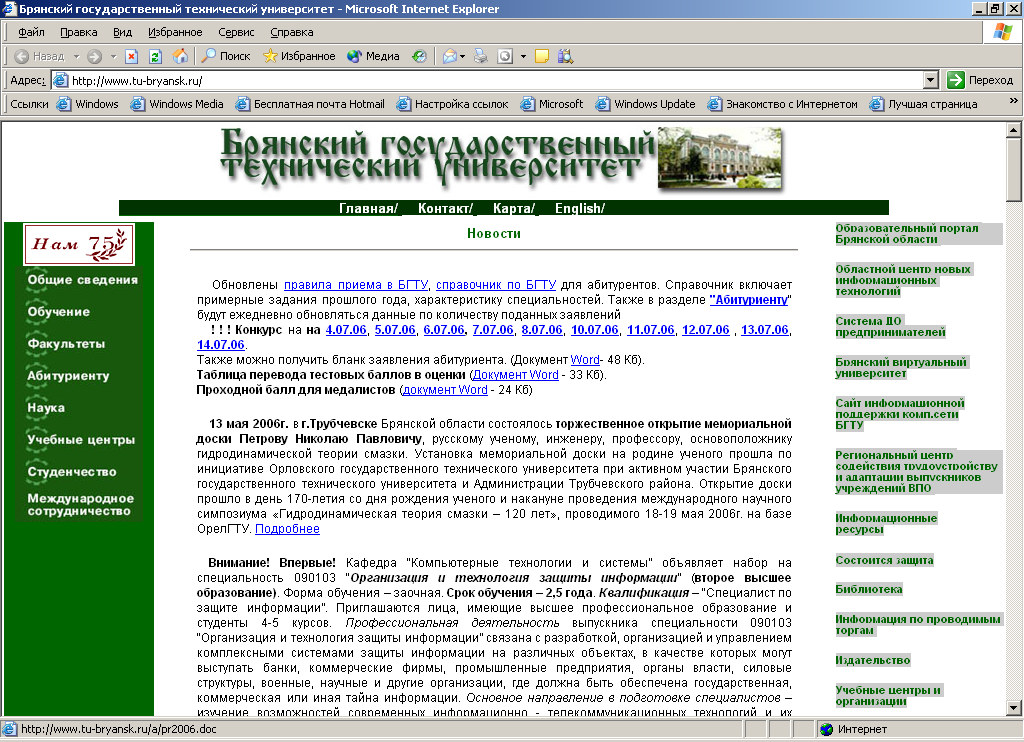Click the Переход (Go) button

coord(980,80)
